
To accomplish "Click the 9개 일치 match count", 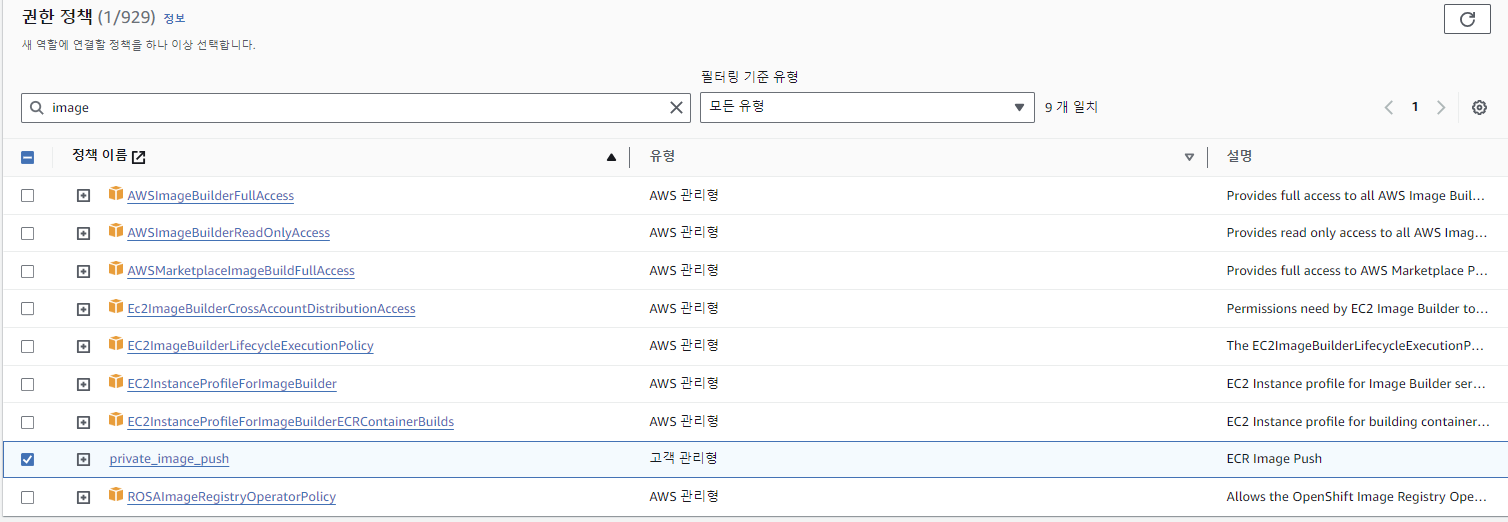I will tap(1071, 107).
